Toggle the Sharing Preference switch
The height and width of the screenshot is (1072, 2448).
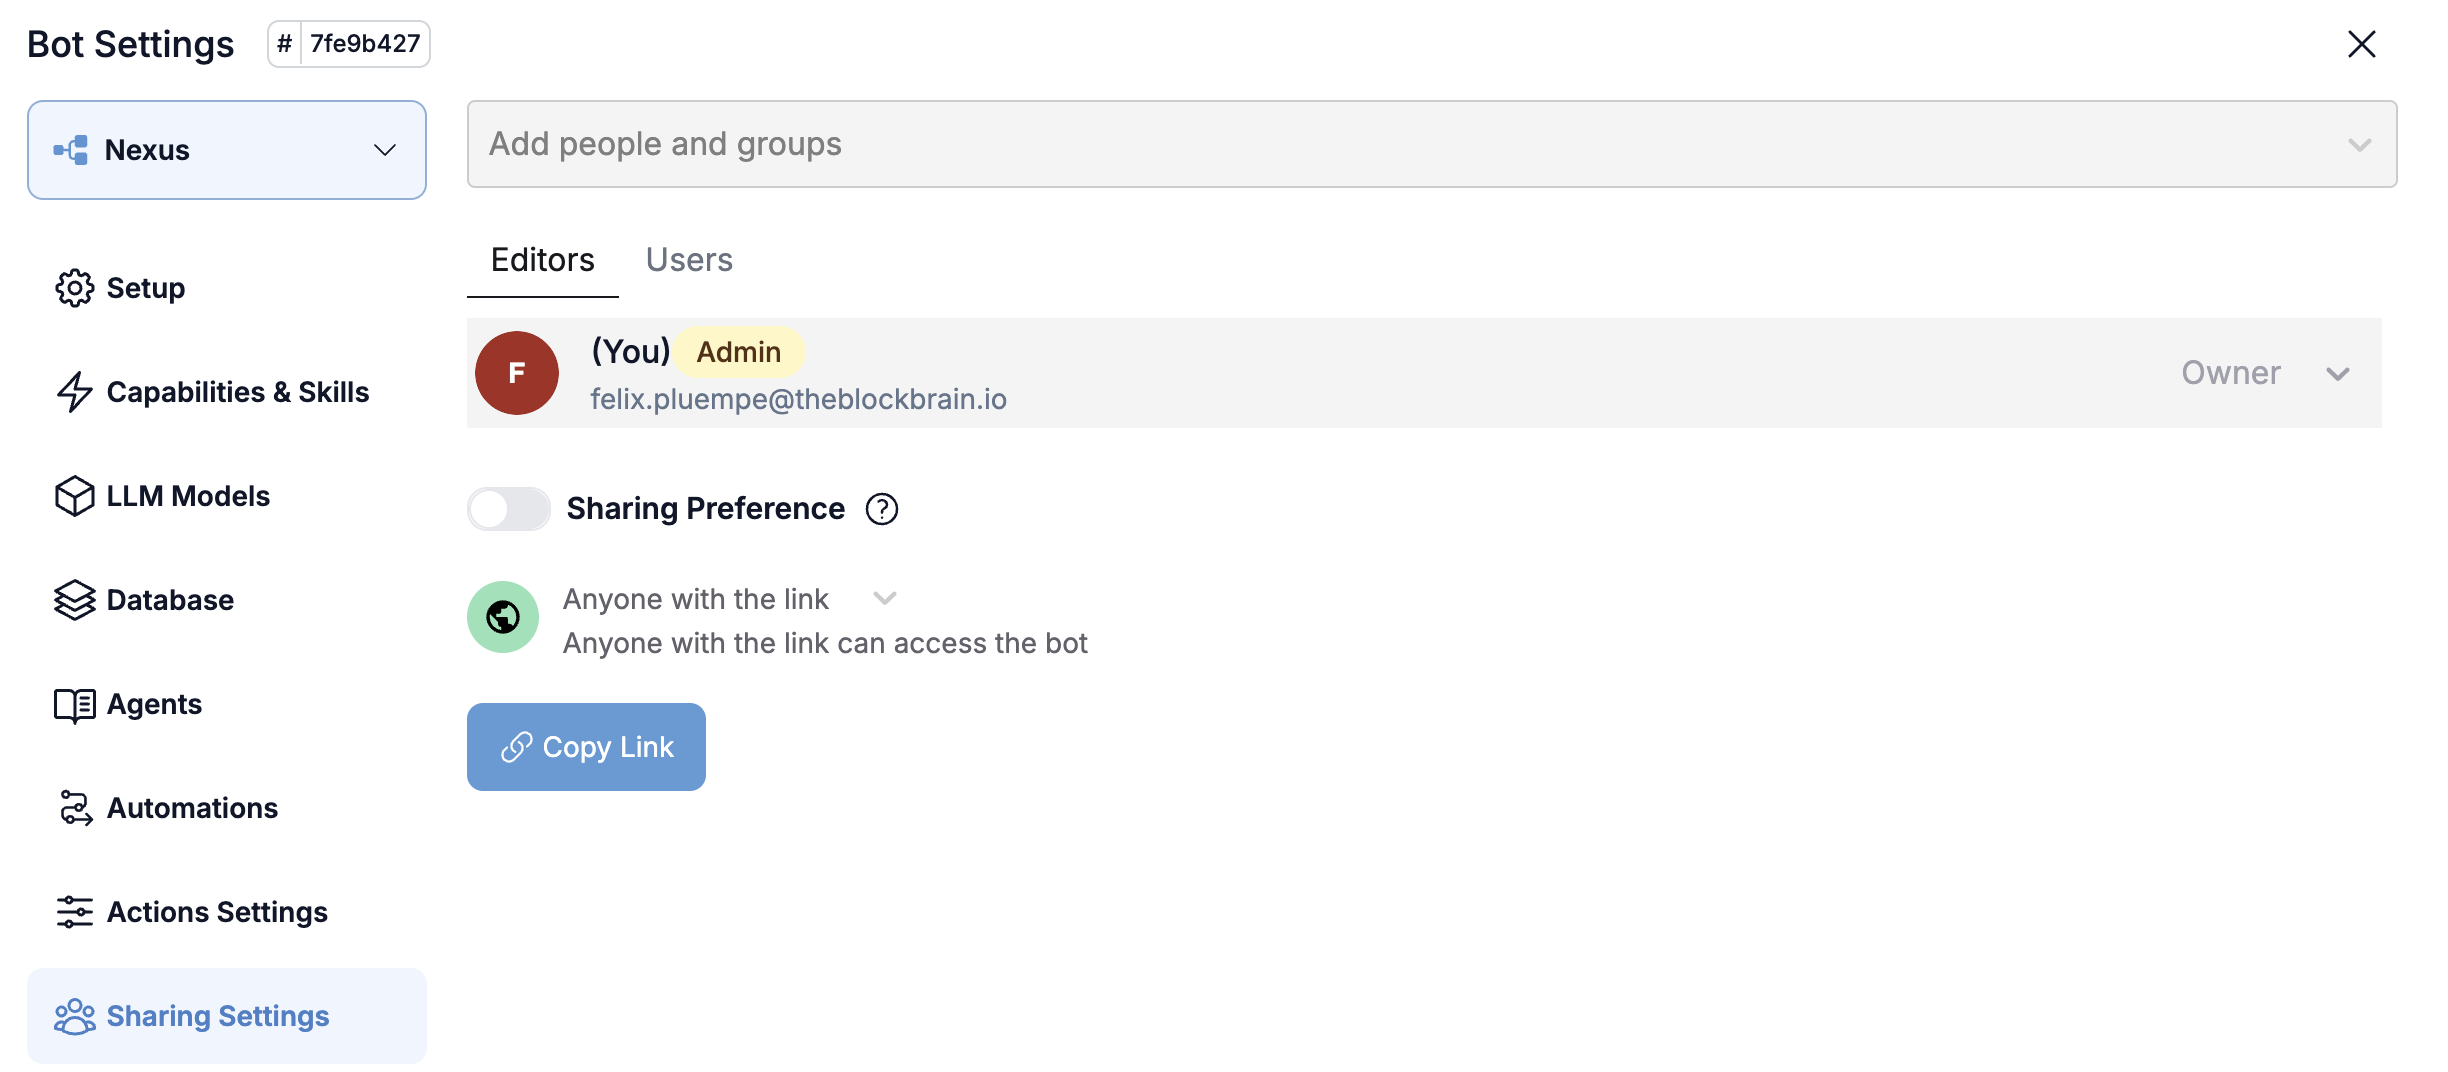pyautogui.click(x=509, y=509)
